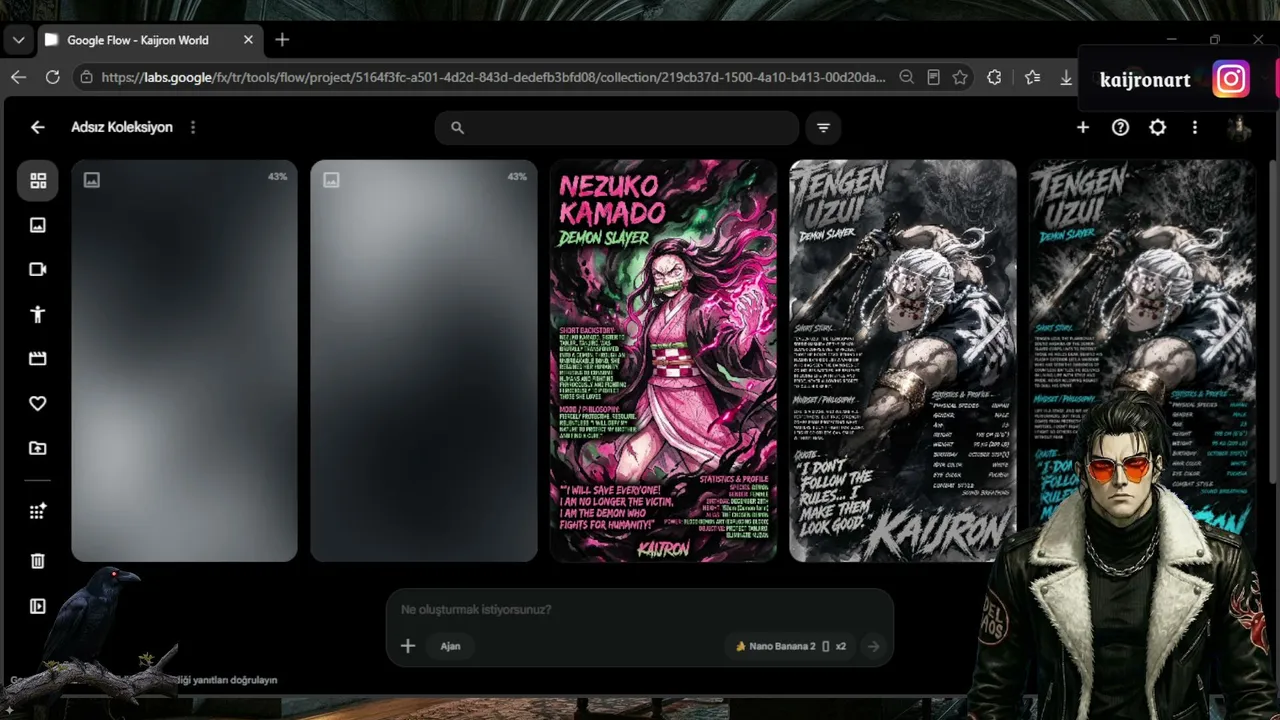Open the all-media grid view in sidebar
This screenshot has height=720, width=1280.
click(x=38, y=181)
